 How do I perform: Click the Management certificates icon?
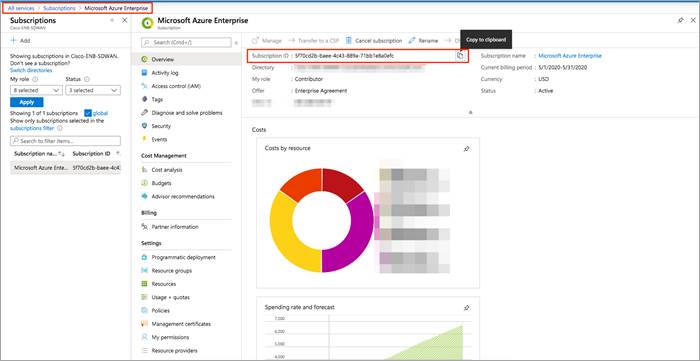point(144,324)
